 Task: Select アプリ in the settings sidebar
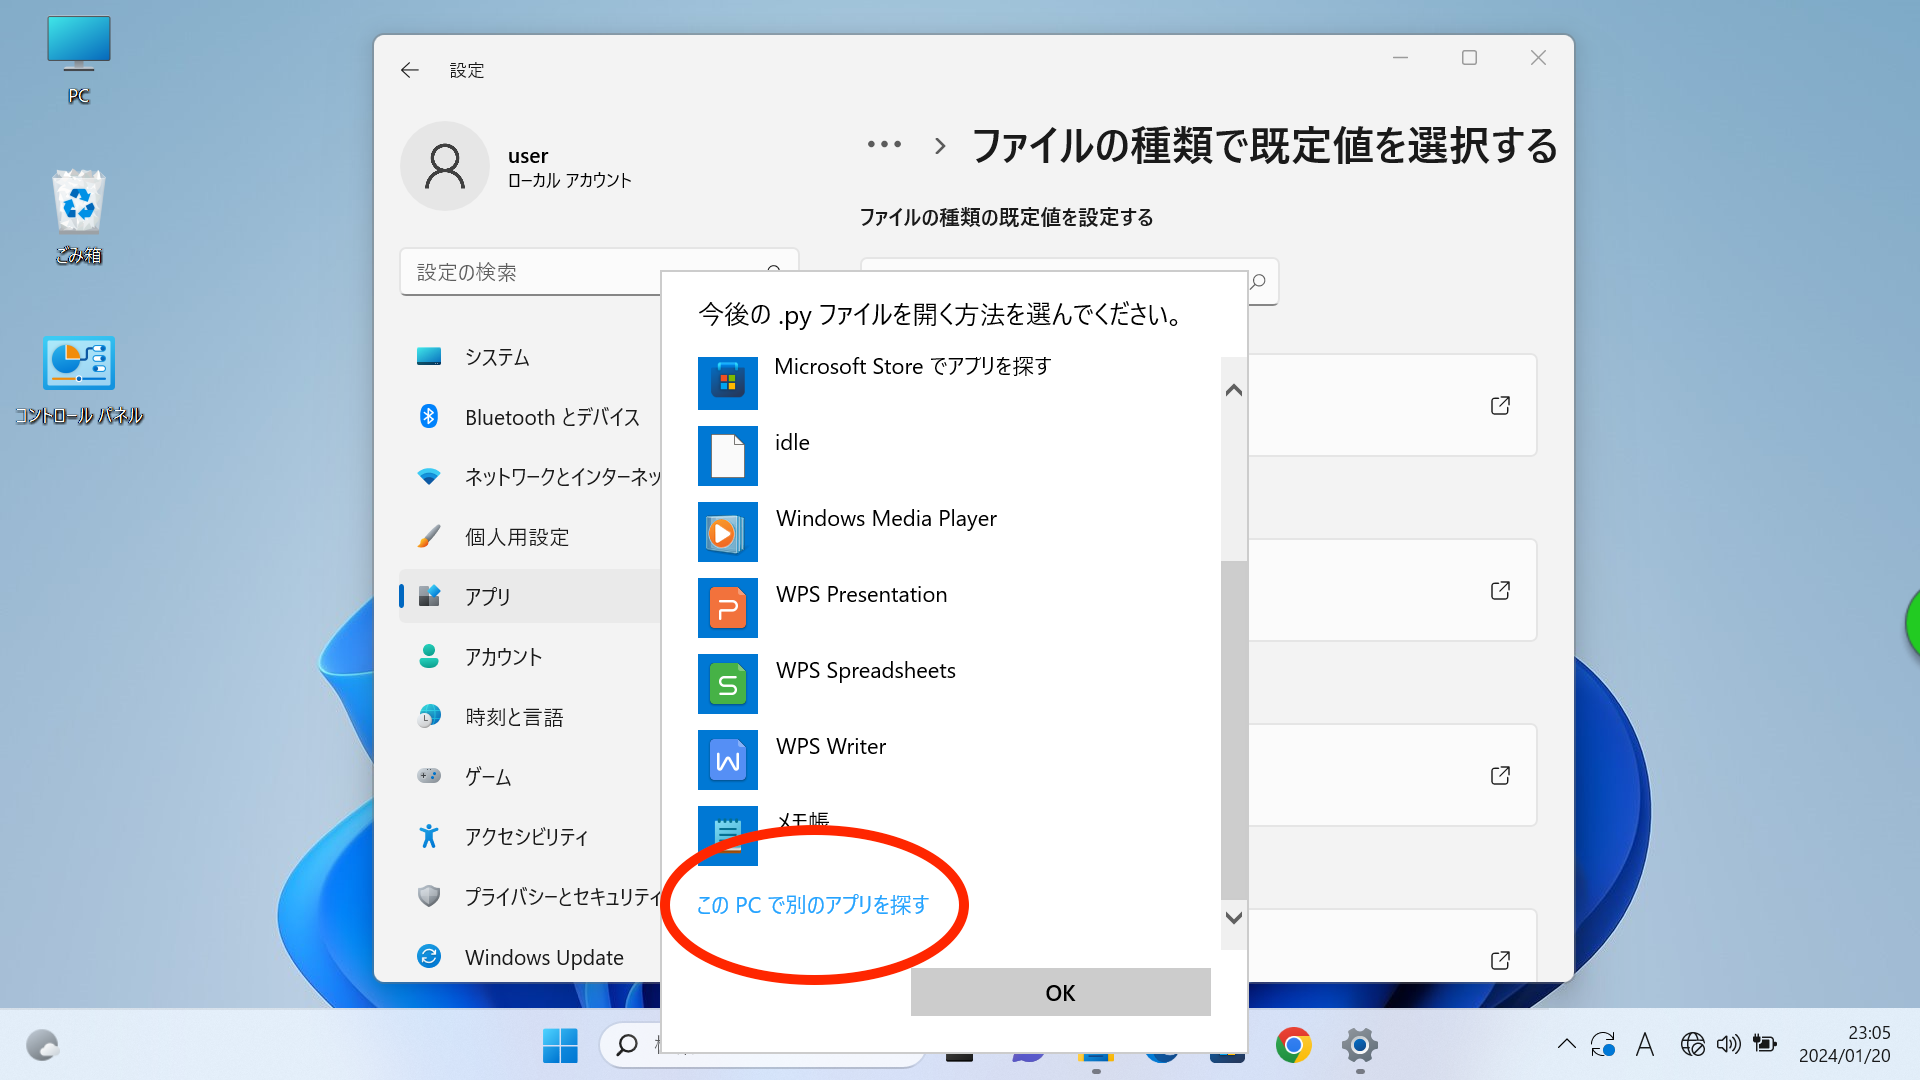click(487, 596)
